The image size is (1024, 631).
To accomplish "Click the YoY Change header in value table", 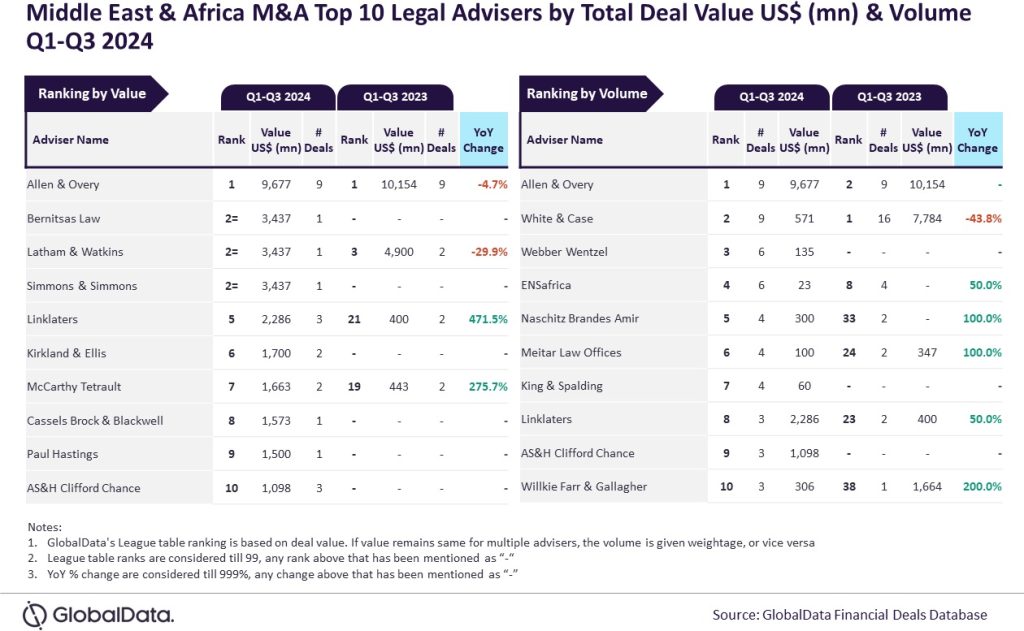I will [x=484, y=140].
